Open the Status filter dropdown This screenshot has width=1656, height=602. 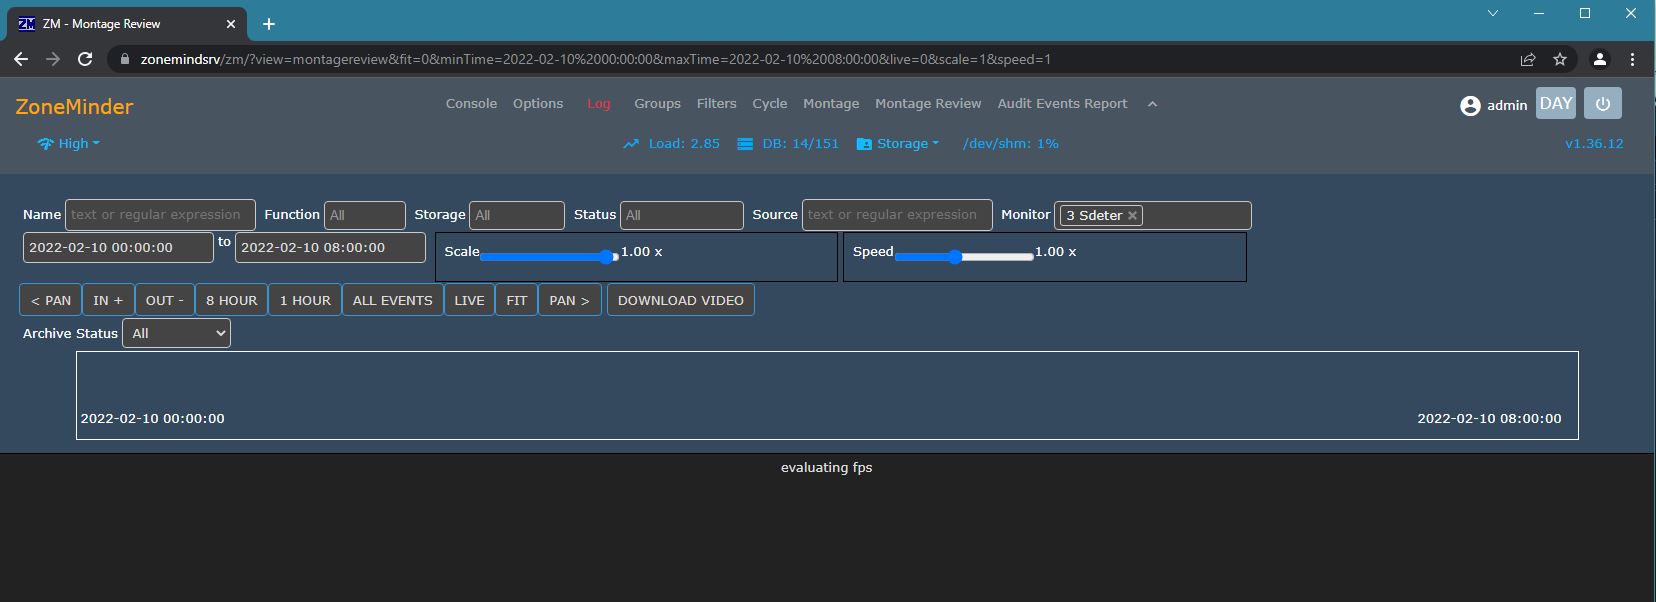pyautogui.click(x=682, y=215)
